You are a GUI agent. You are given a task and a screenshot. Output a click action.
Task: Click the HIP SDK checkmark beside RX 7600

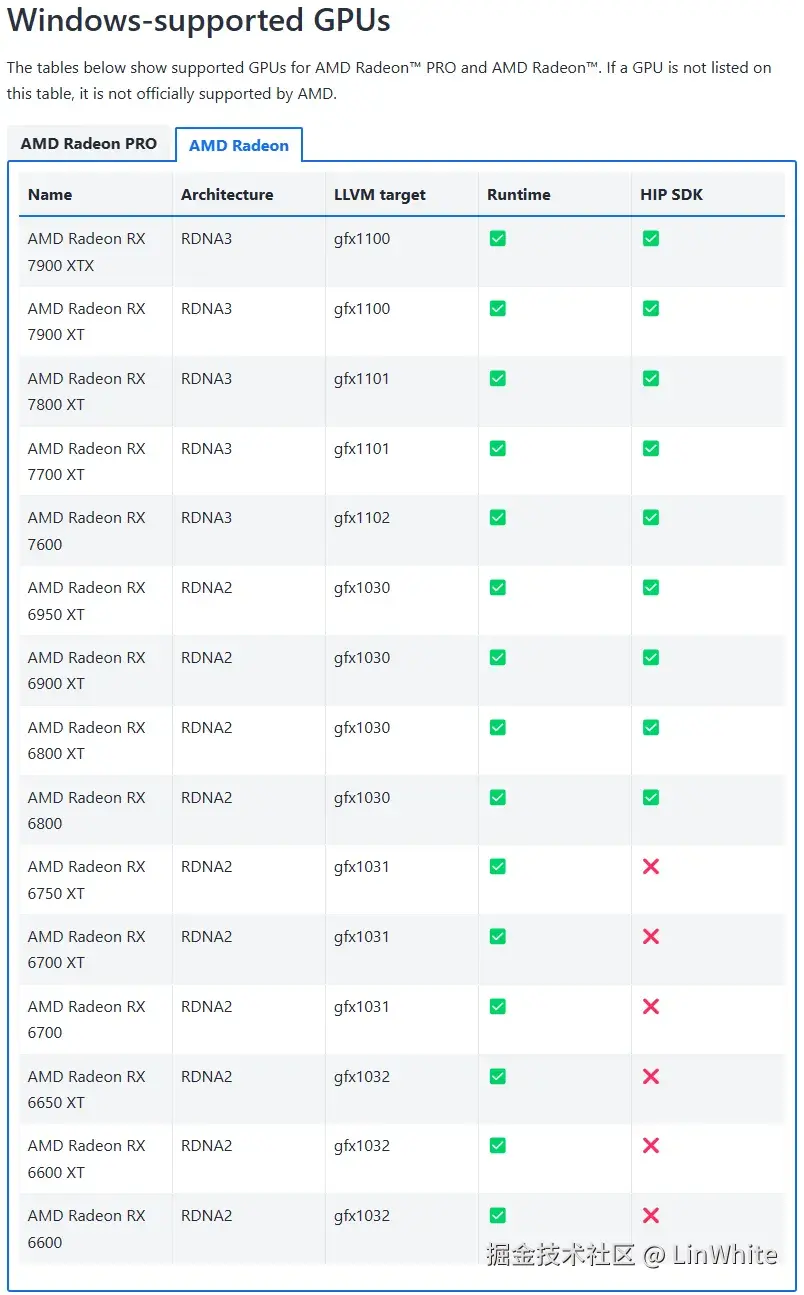(x=650, y=517)
